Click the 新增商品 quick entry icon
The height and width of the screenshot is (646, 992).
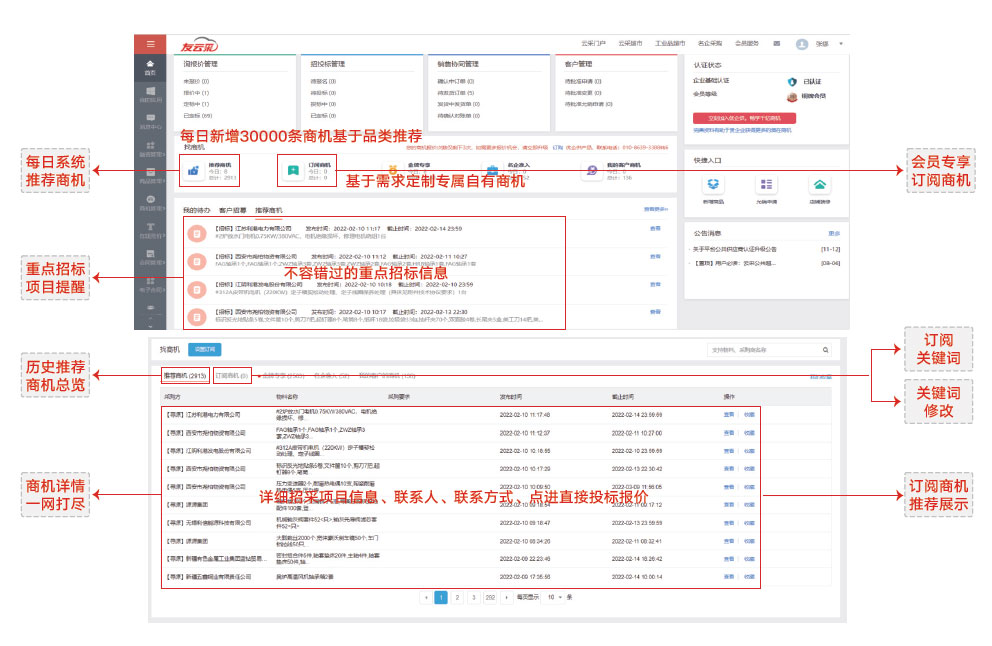click(712, 185)
